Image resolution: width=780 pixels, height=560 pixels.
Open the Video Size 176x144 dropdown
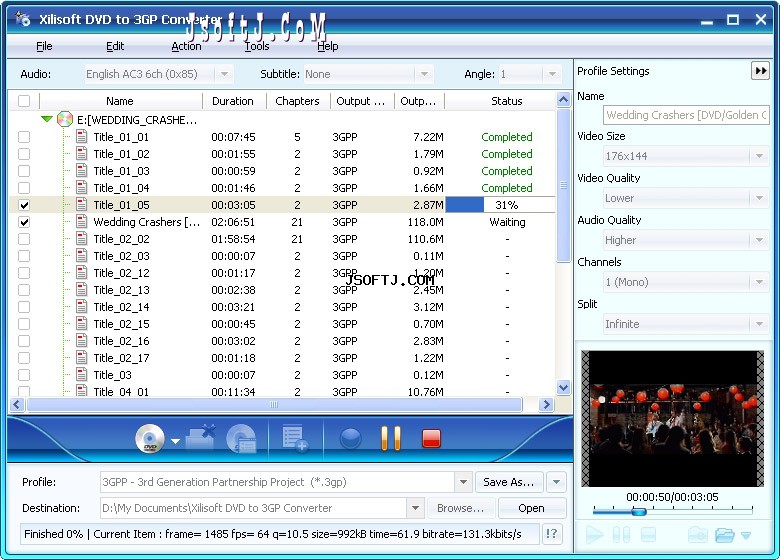[x=759, y=156]
